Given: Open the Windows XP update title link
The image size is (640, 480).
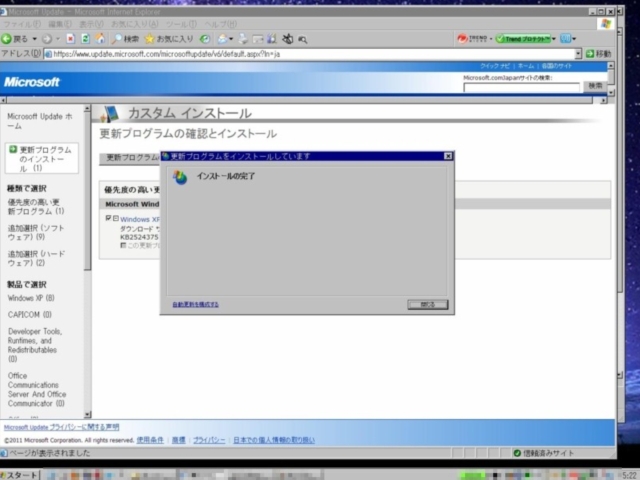Looking at the screenshot, I should [x=140, y=219].
